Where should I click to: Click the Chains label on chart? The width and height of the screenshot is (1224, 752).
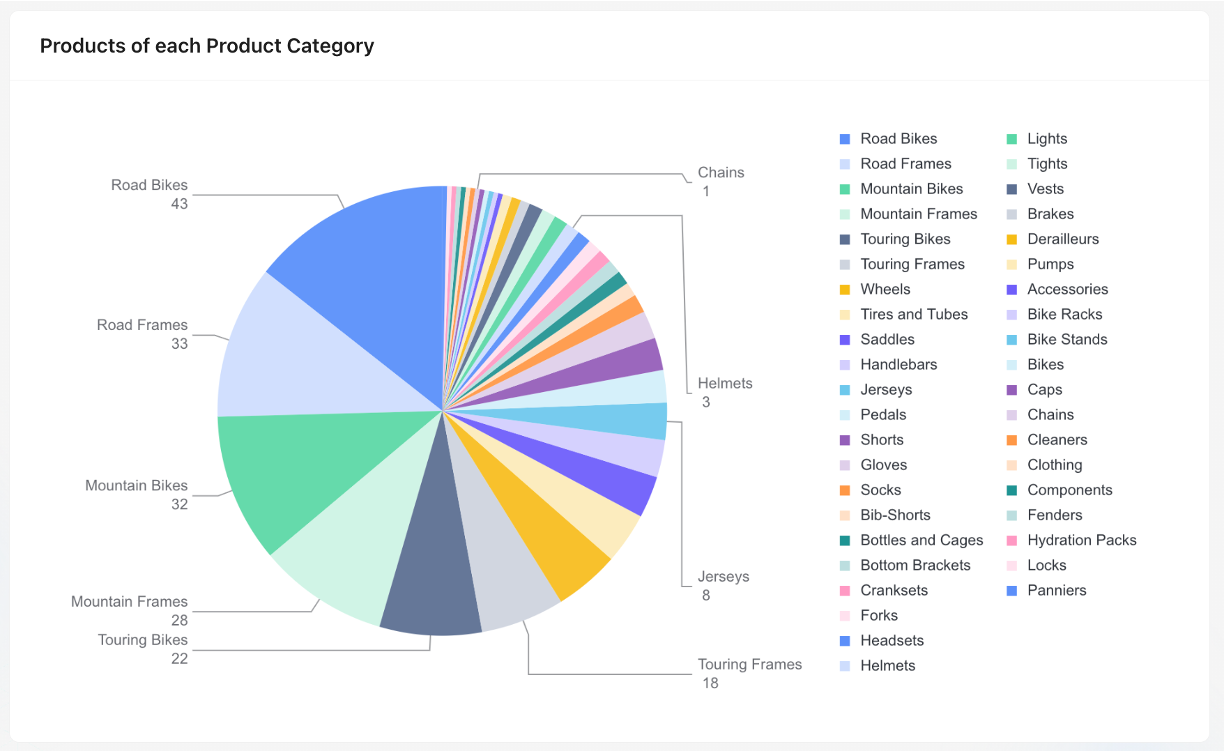721,173
